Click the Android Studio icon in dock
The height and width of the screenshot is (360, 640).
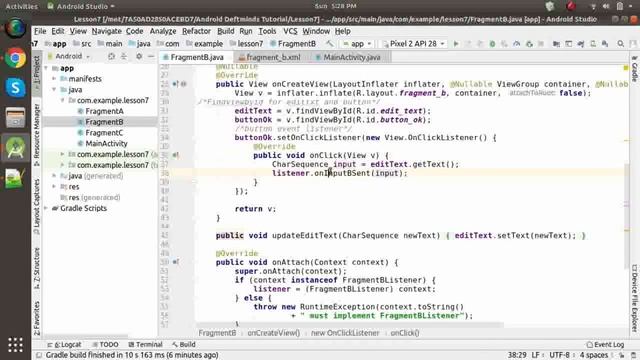pyautogui.click(x=16, y=148)
